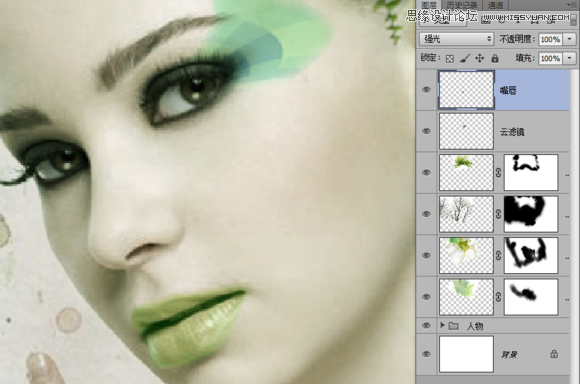This screenshot has width=580, height=384.
Task: Hide the 人物 group with its eye icon
Action: [426, 326]
